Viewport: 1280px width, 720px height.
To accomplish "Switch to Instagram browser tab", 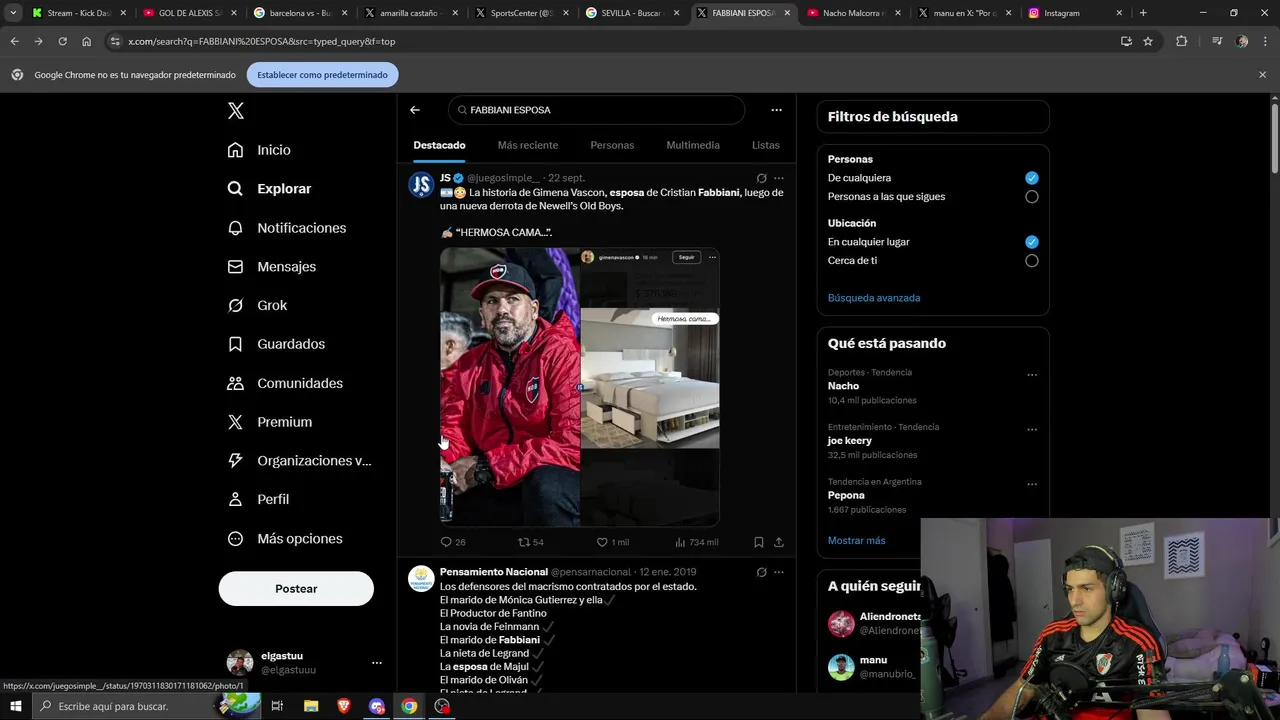I will tap(1074, 13).
